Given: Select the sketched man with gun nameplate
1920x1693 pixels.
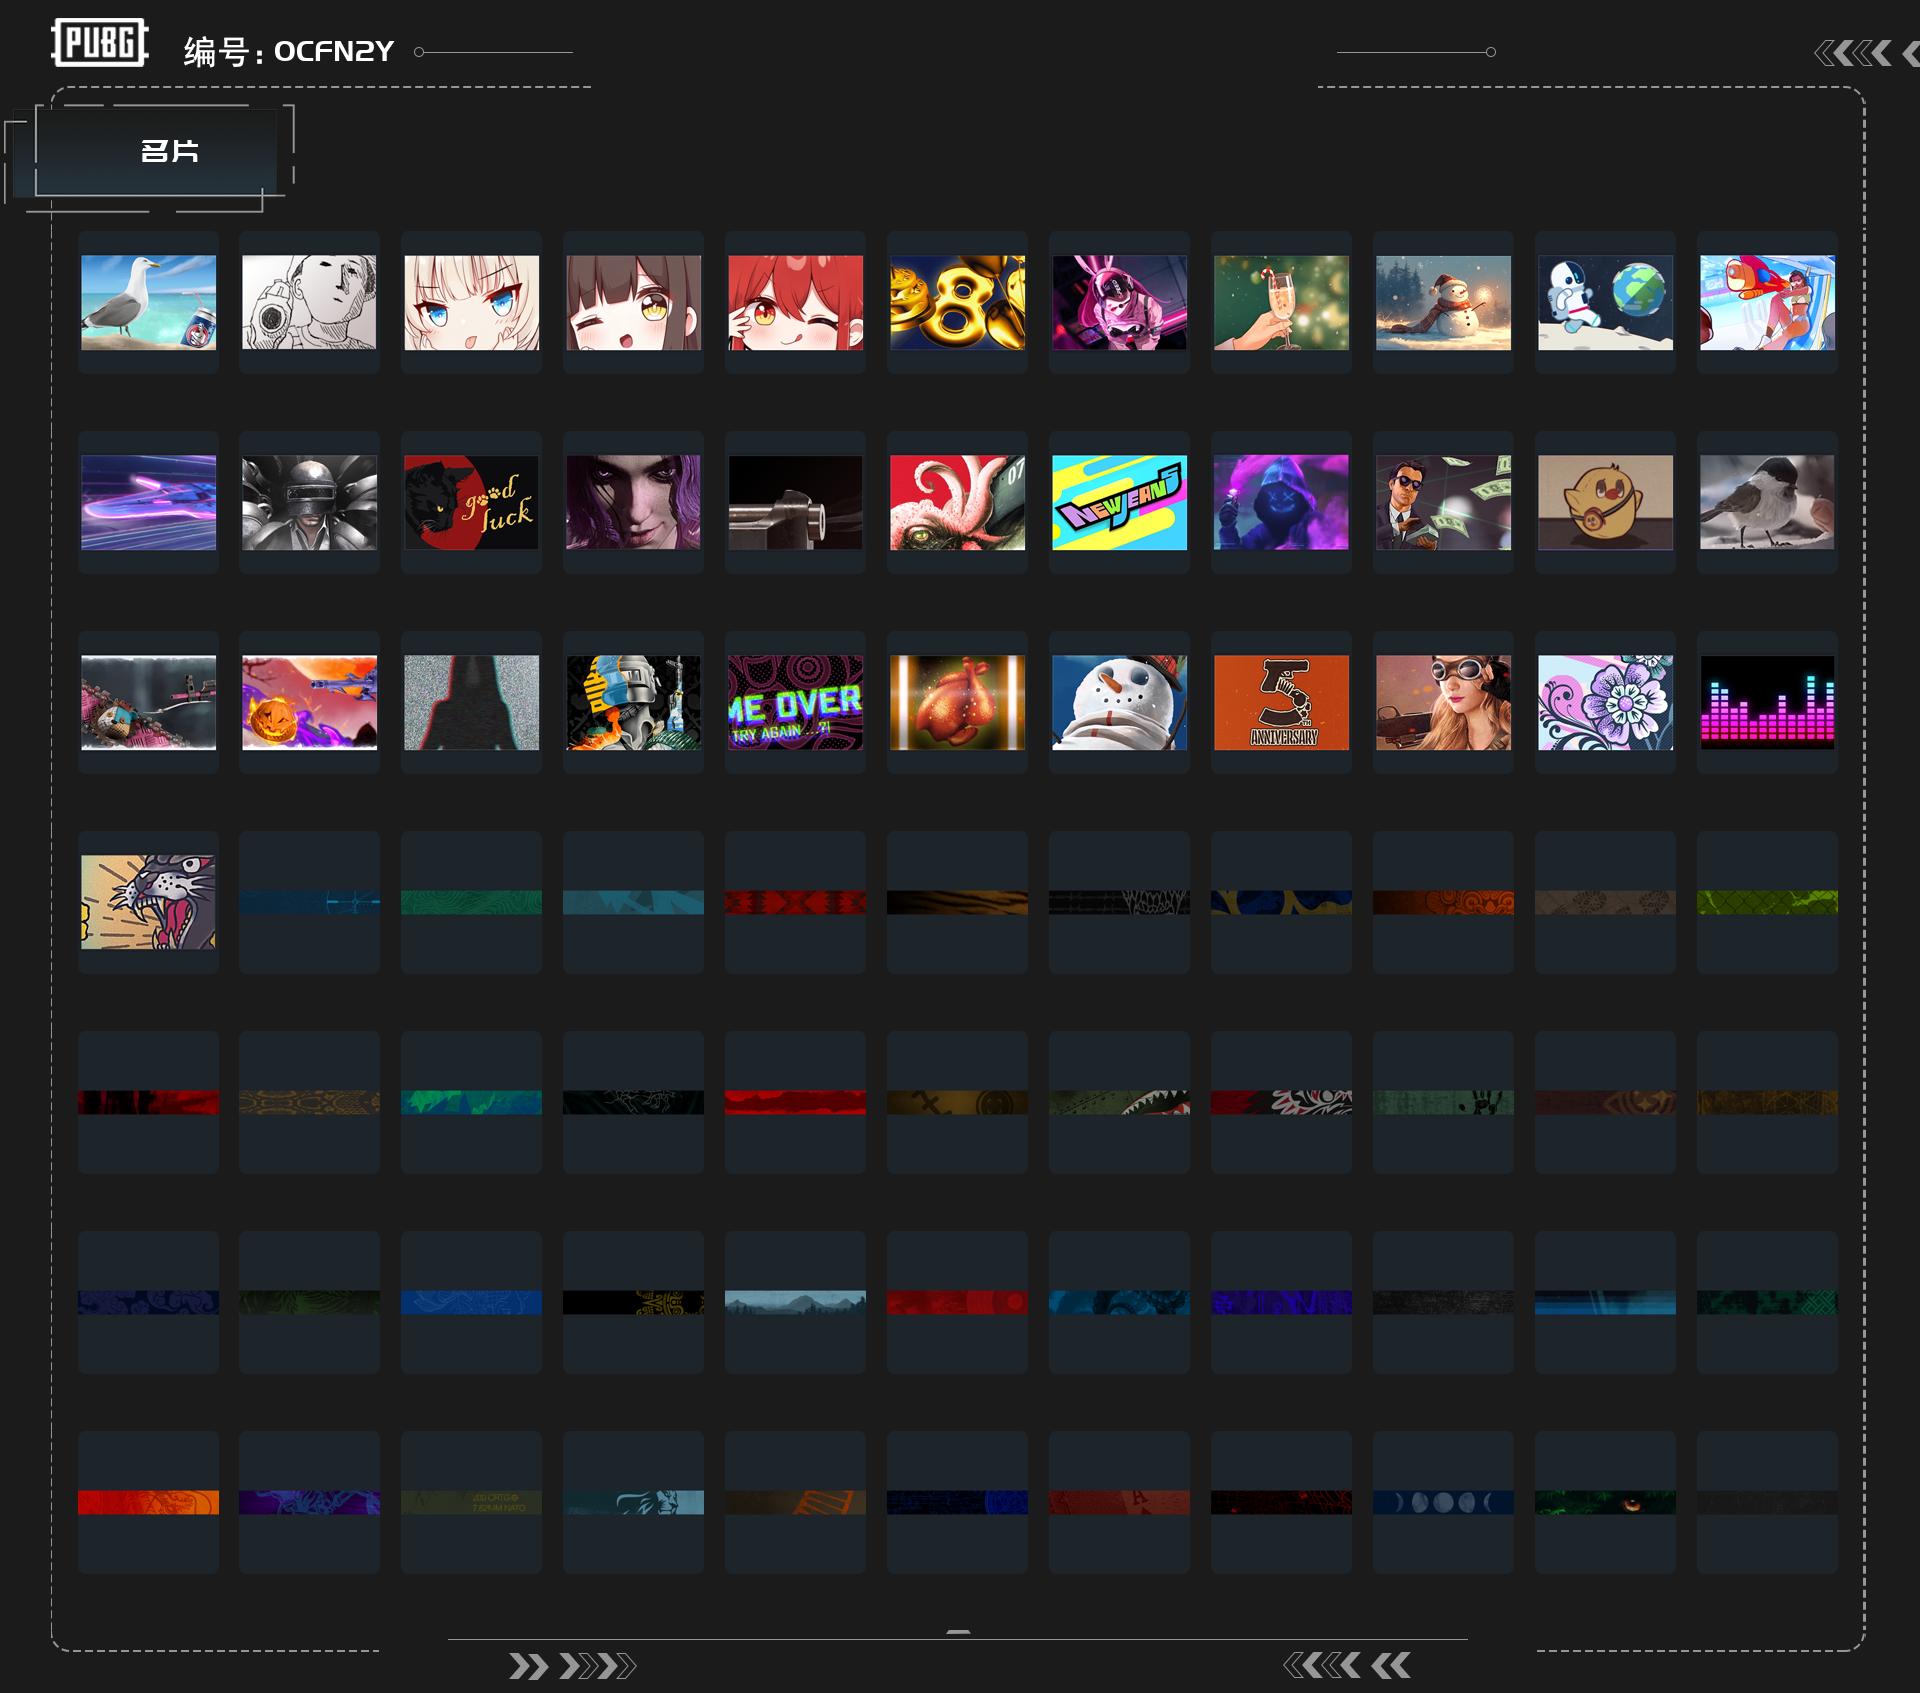Looking at the screenshot, I should pos(310,302).
